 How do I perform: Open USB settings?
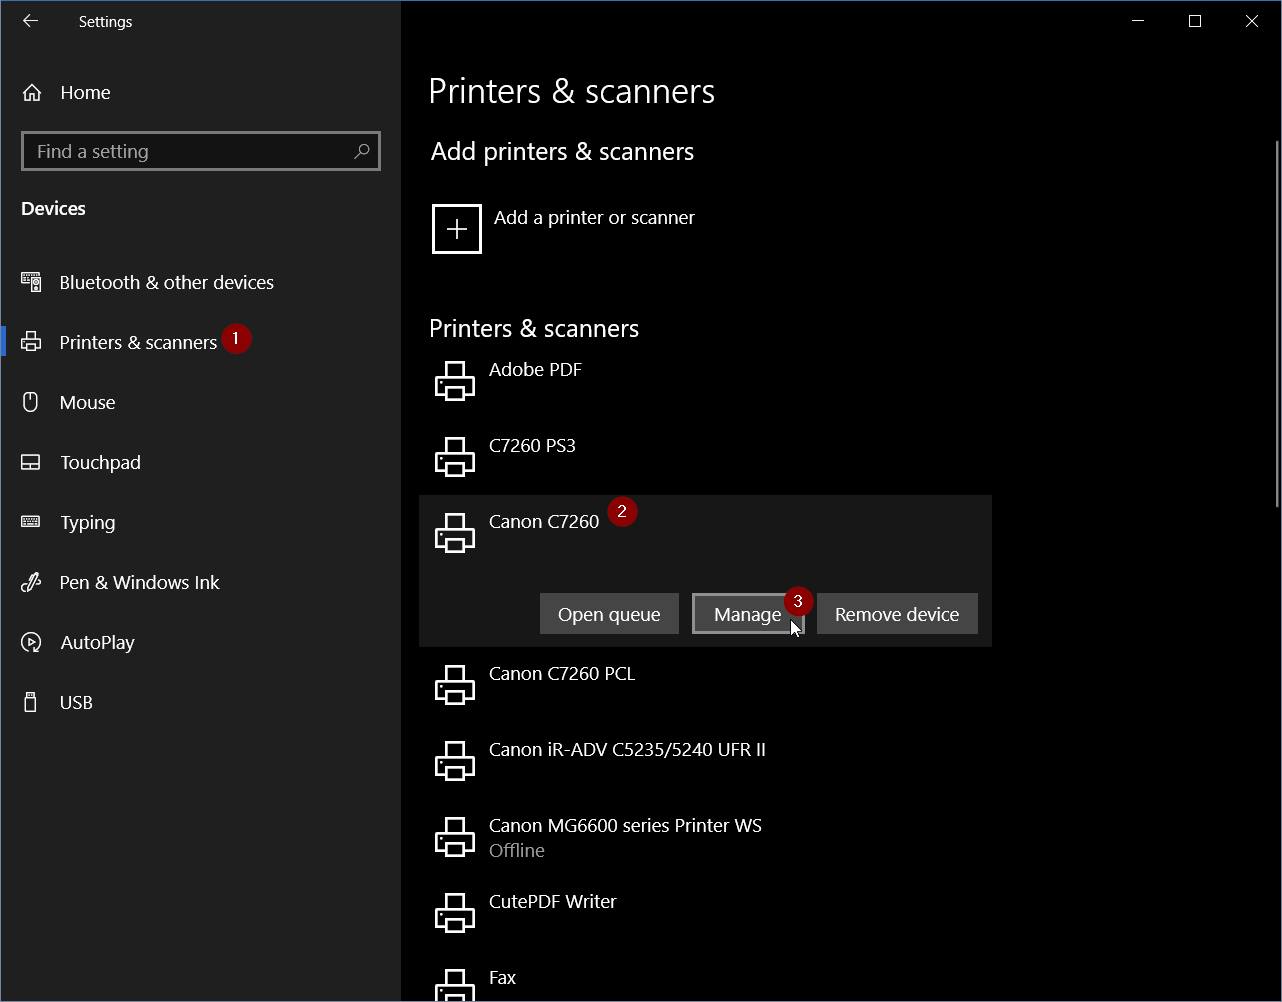pyautogui.click(x=76, y=702)
